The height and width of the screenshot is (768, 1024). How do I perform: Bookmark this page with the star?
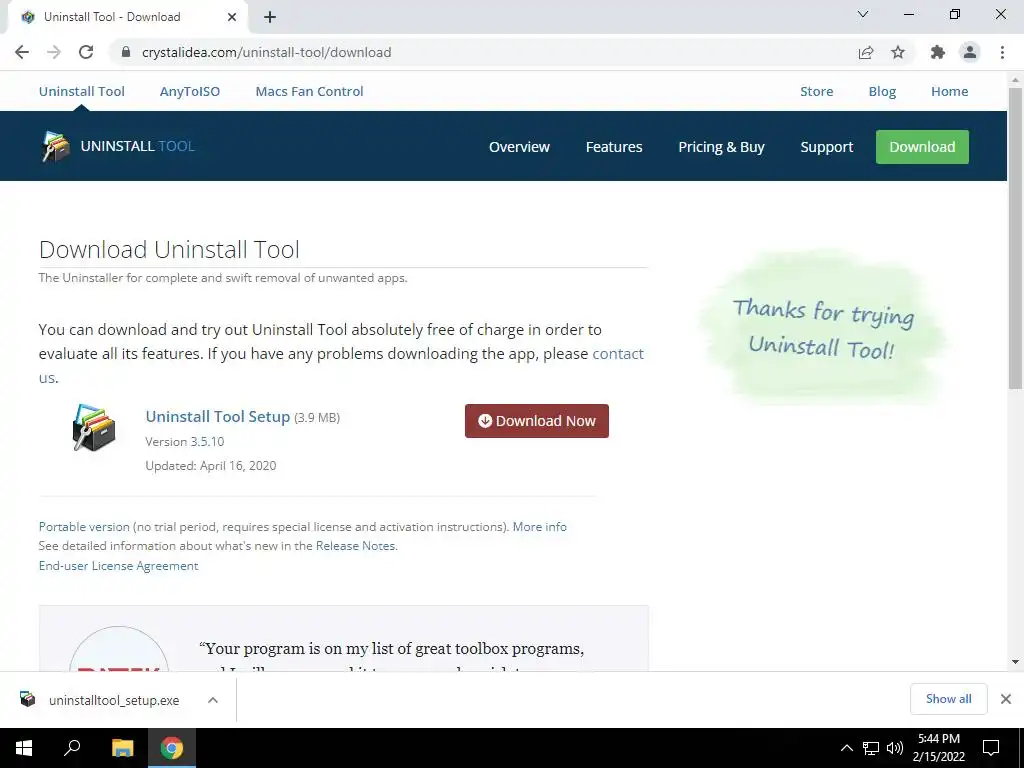click(x=898, y=52)
